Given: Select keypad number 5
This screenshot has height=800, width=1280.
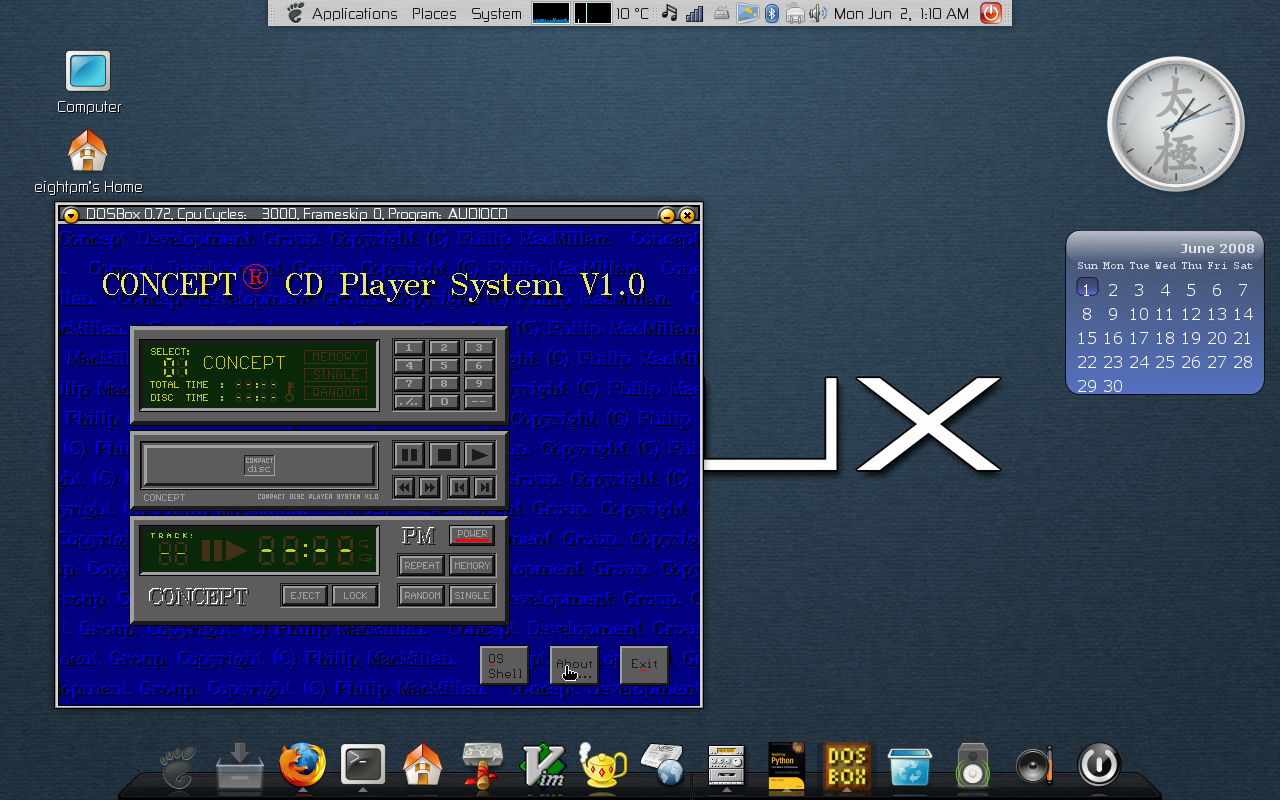Looking at the screenshot, I should click(x=444, y=366).
